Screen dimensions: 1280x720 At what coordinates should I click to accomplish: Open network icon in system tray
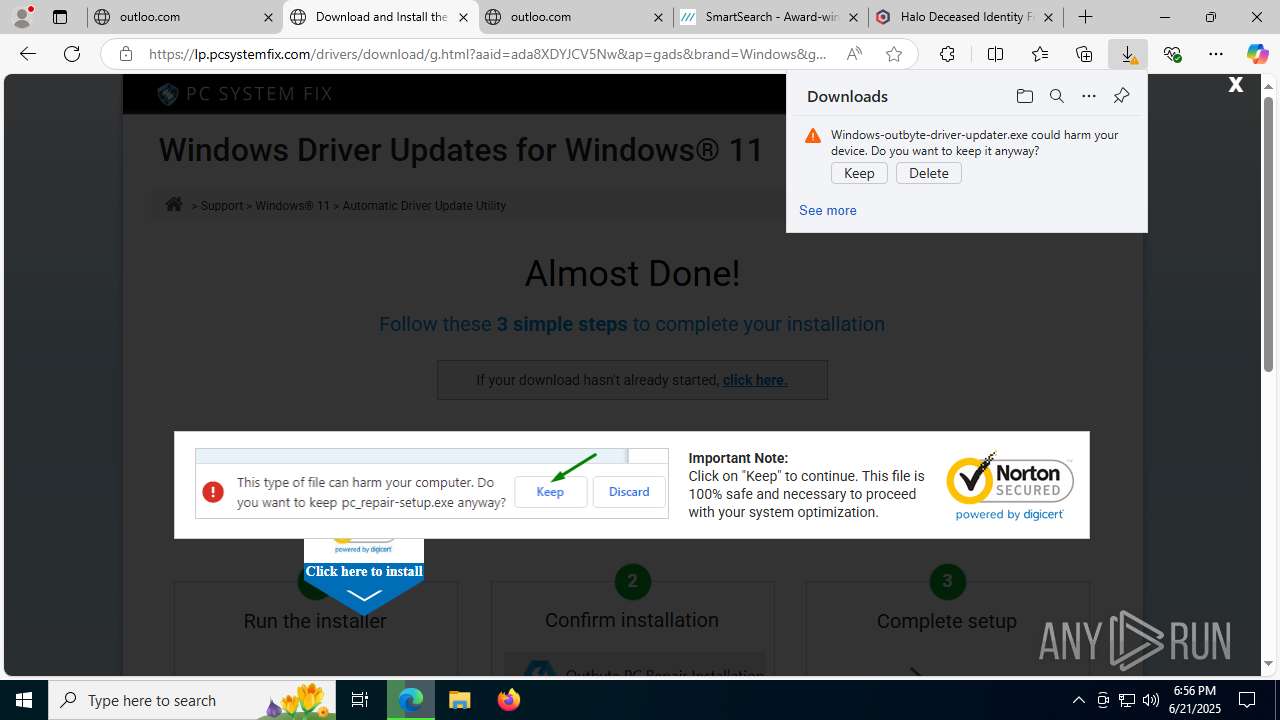(x=1127, y=700)
